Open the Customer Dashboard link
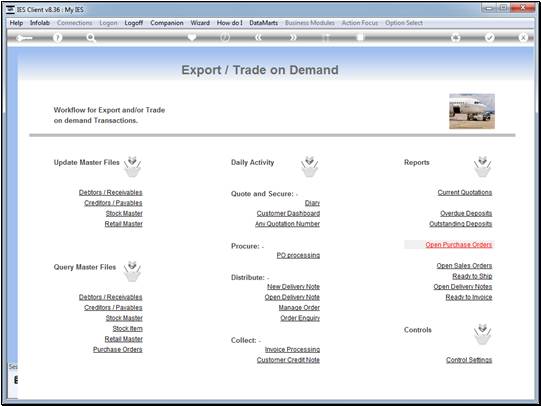Screen dimensions: 541x406 click(288, 214)
